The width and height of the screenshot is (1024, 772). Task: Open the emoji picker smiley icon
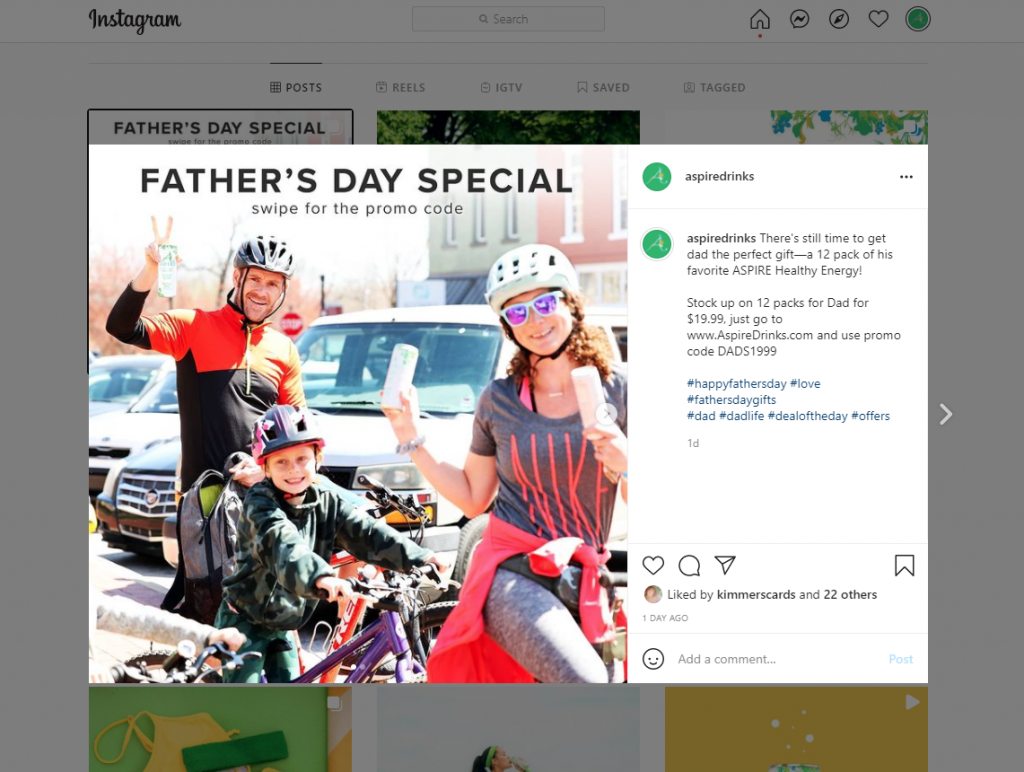tap(653, 658)
